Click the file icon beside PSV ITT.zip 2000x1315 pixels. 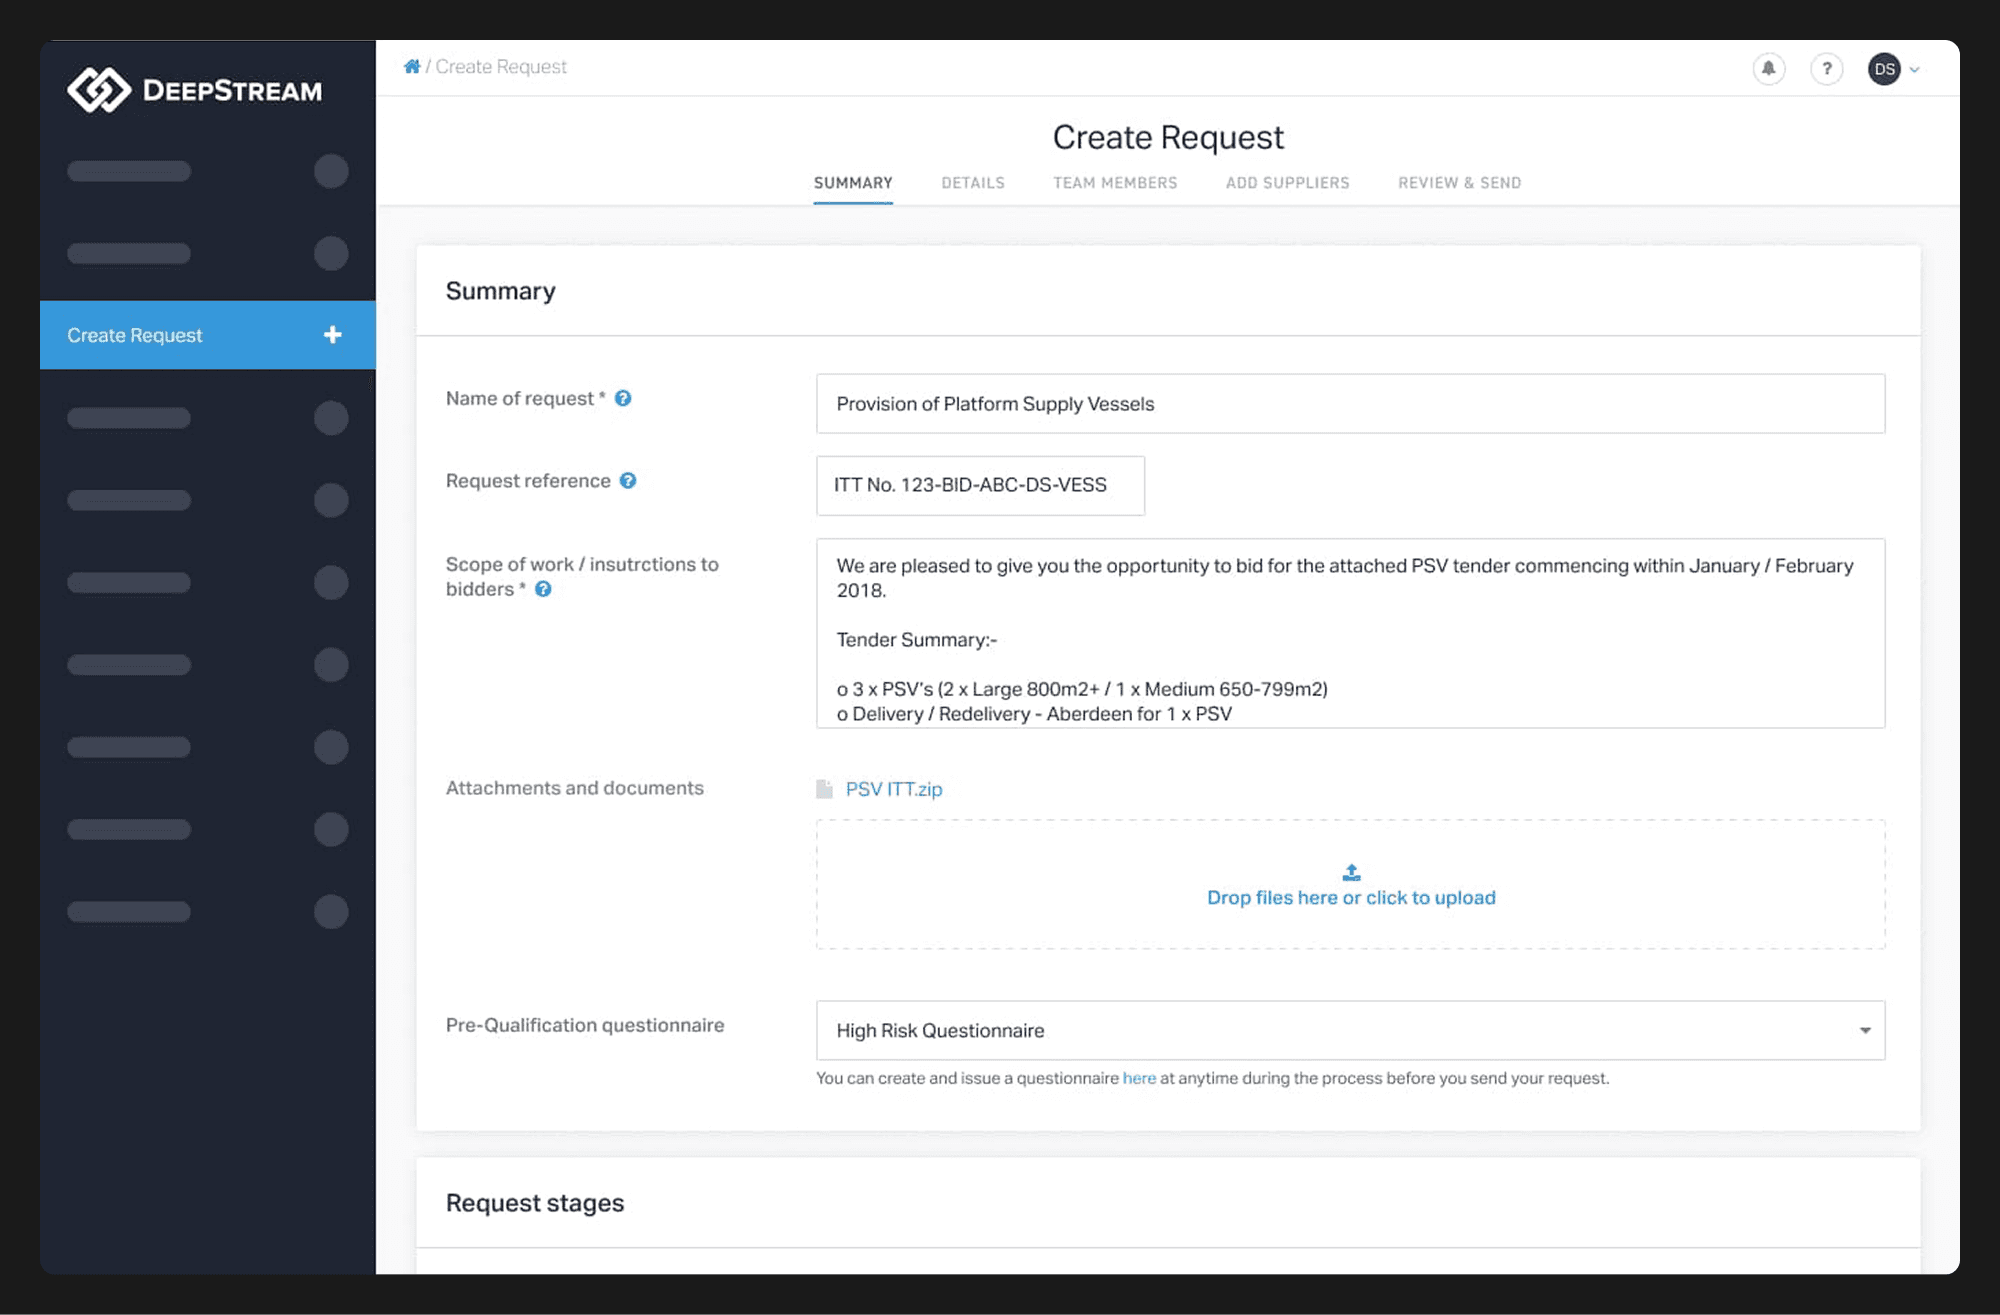point(824,789)
